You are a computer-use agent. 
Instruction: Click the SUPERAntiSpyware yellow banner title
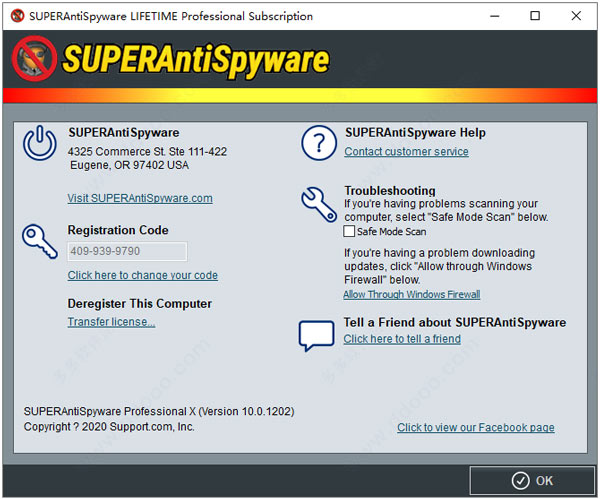point(196,59)
